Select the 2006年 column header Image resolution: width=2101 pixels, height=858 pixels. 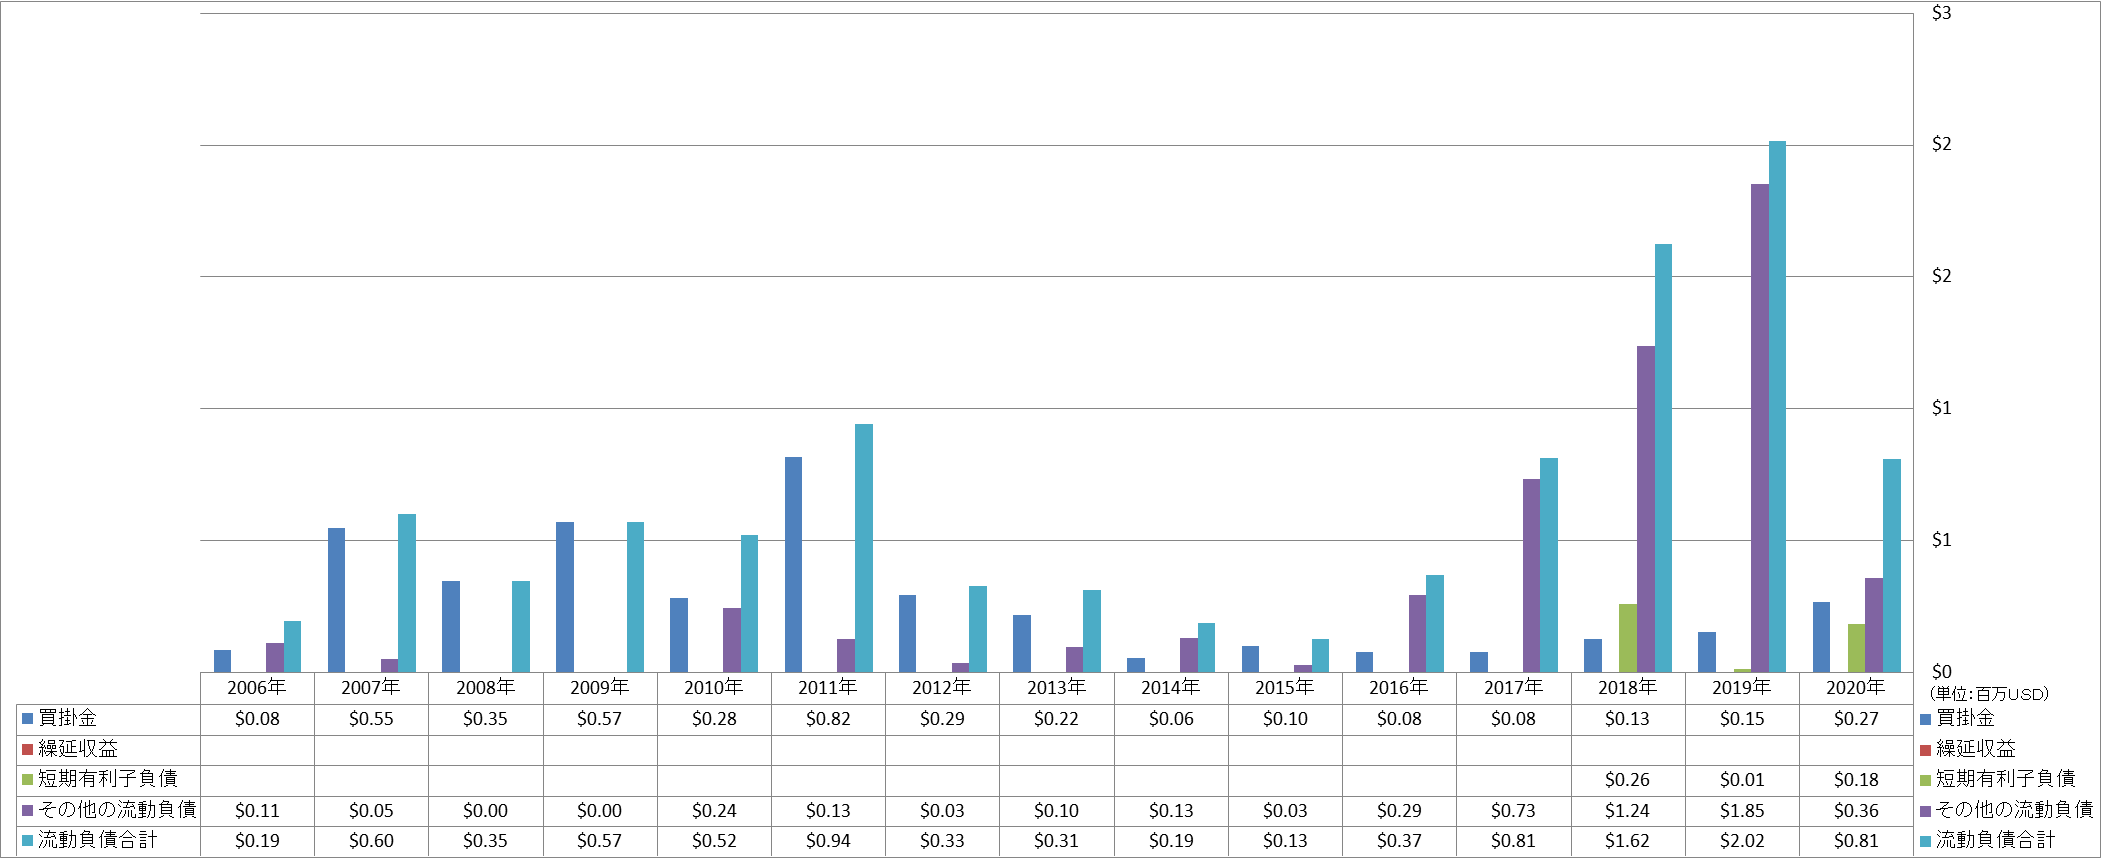[x=257, y=687]
